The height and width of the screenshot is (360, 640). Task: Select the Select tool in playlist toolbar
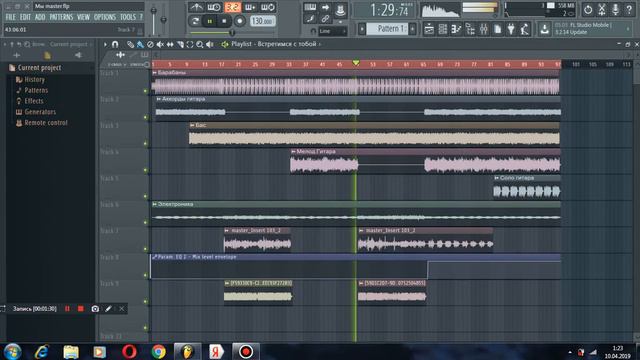pos(190,44)
